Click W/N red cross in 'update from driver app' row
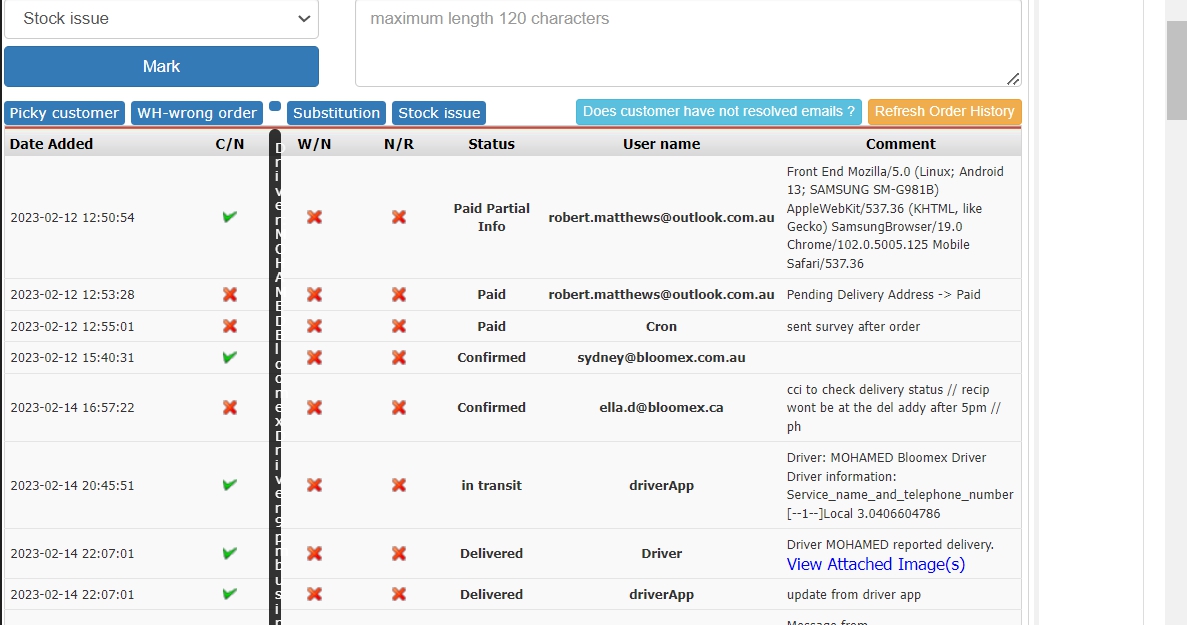 314,594
